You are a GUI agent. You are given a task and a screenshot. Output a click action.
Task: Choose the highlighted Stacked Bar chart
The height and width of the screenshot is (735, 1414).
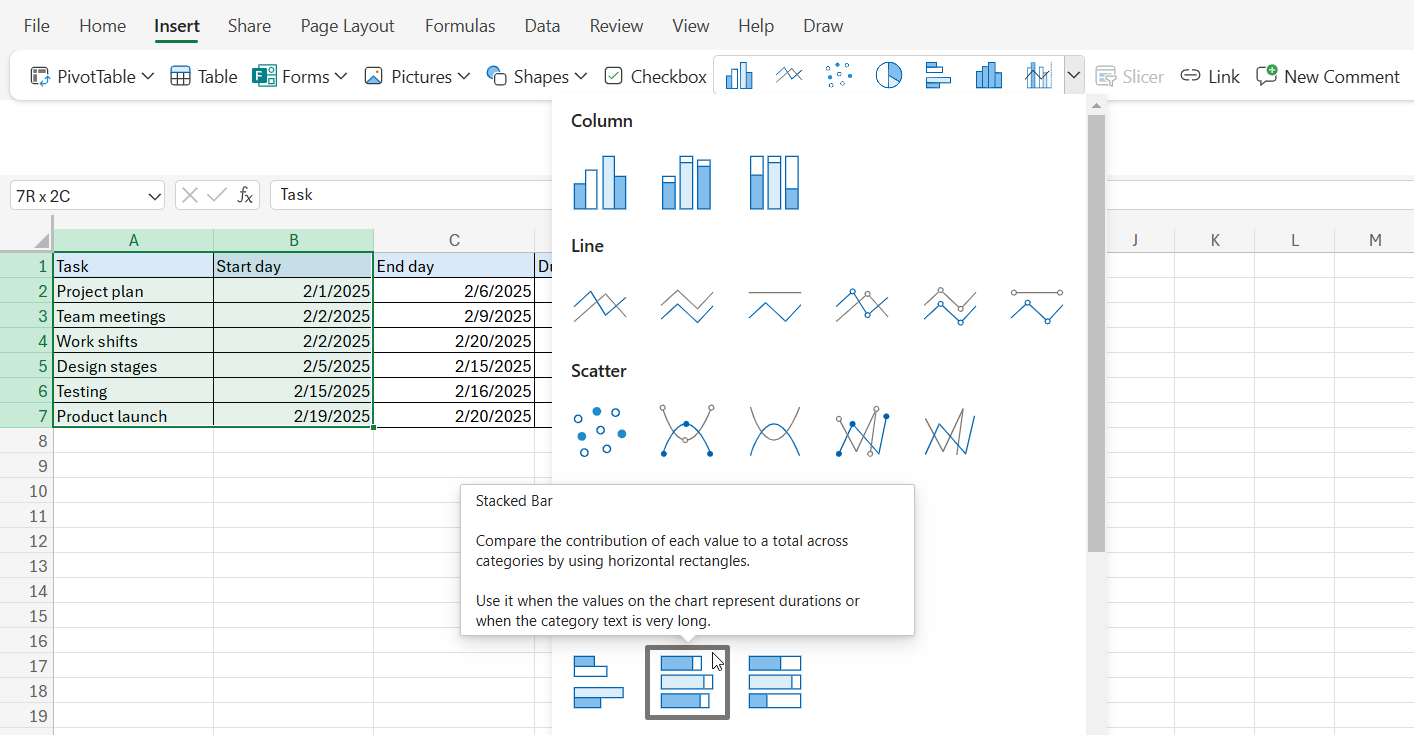point(687,682)
